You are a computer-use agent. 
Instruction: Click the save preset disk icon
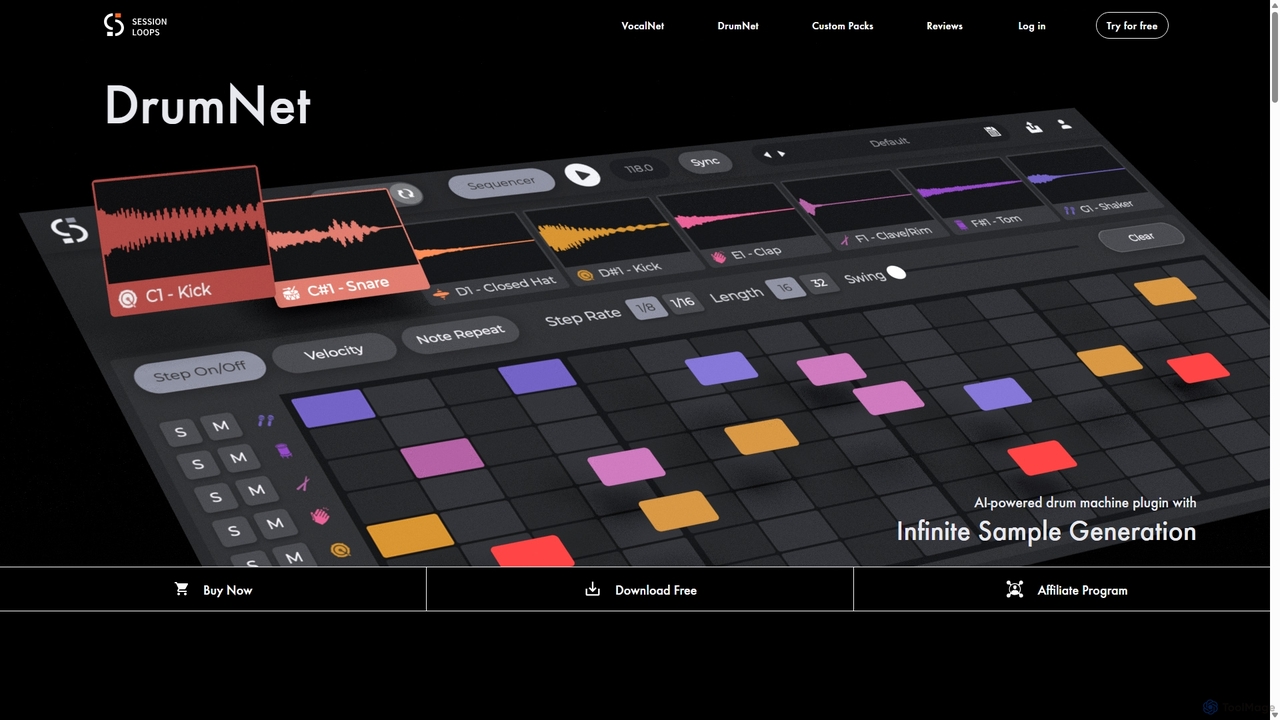tap(992, 131)
